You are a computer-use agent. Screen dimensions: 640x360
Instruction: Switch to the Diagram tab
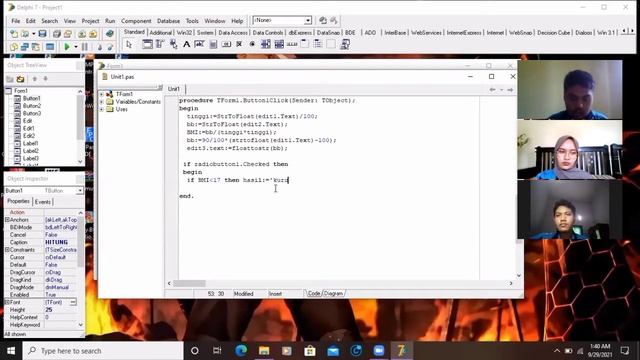pyautogui.click(x=333, y=293)
